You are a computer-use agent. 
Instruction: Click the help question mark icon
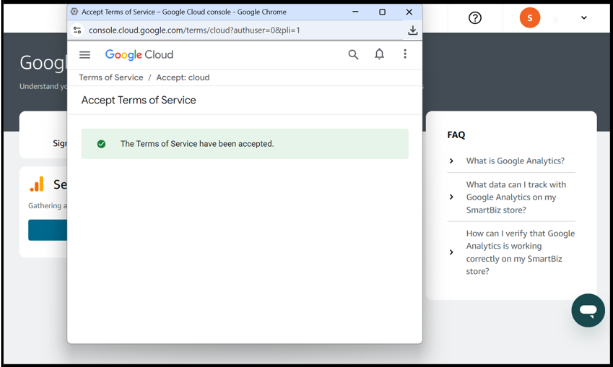[475, 18]
